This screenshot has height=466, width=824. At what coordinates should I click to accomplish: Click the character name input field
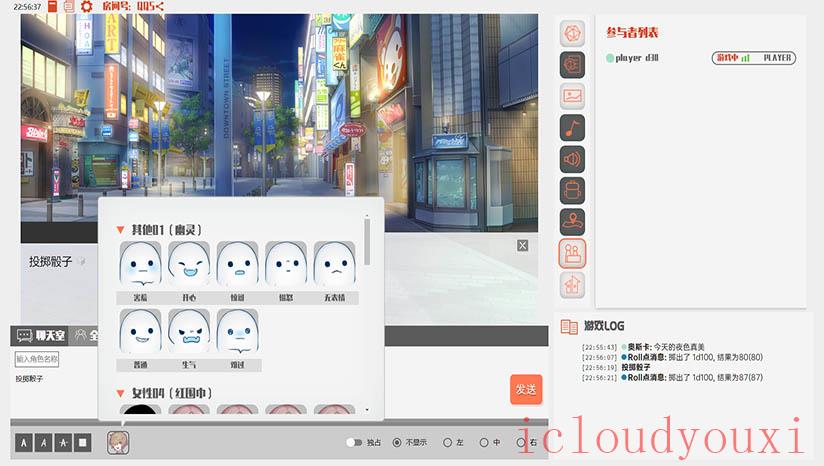click(x=37, y=359)
